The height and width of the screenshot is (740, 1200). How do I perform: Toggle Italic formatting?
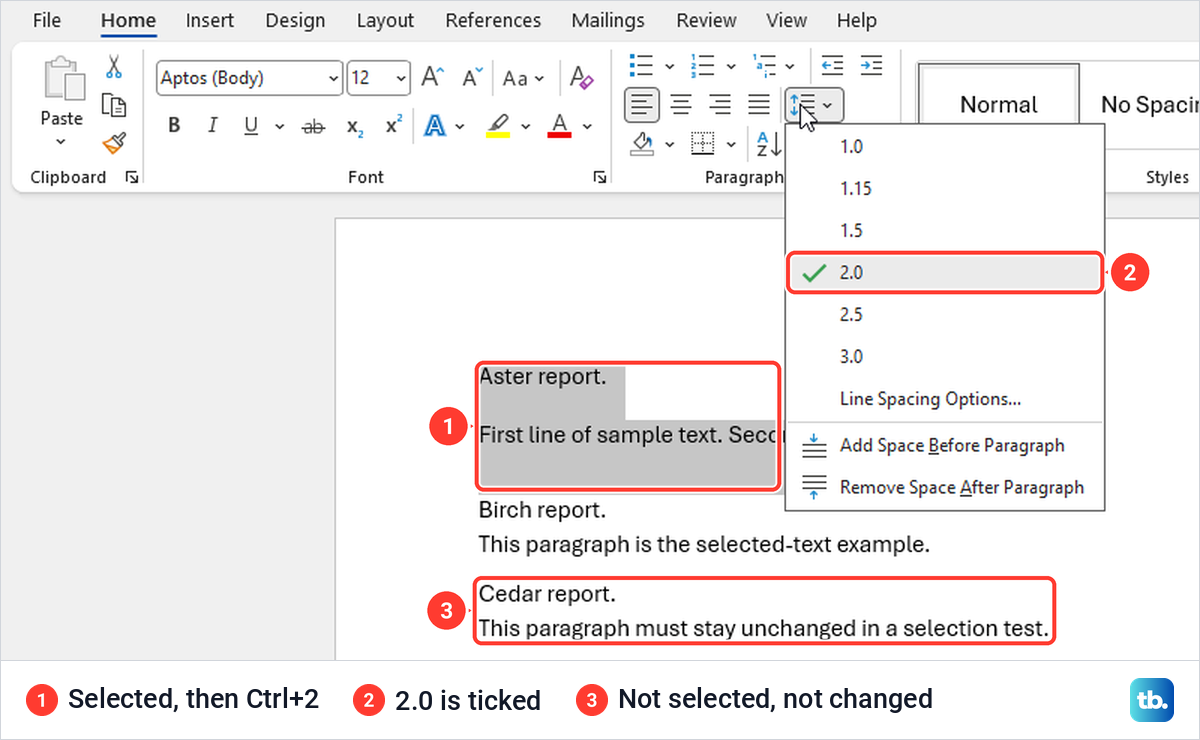(212, 126)
